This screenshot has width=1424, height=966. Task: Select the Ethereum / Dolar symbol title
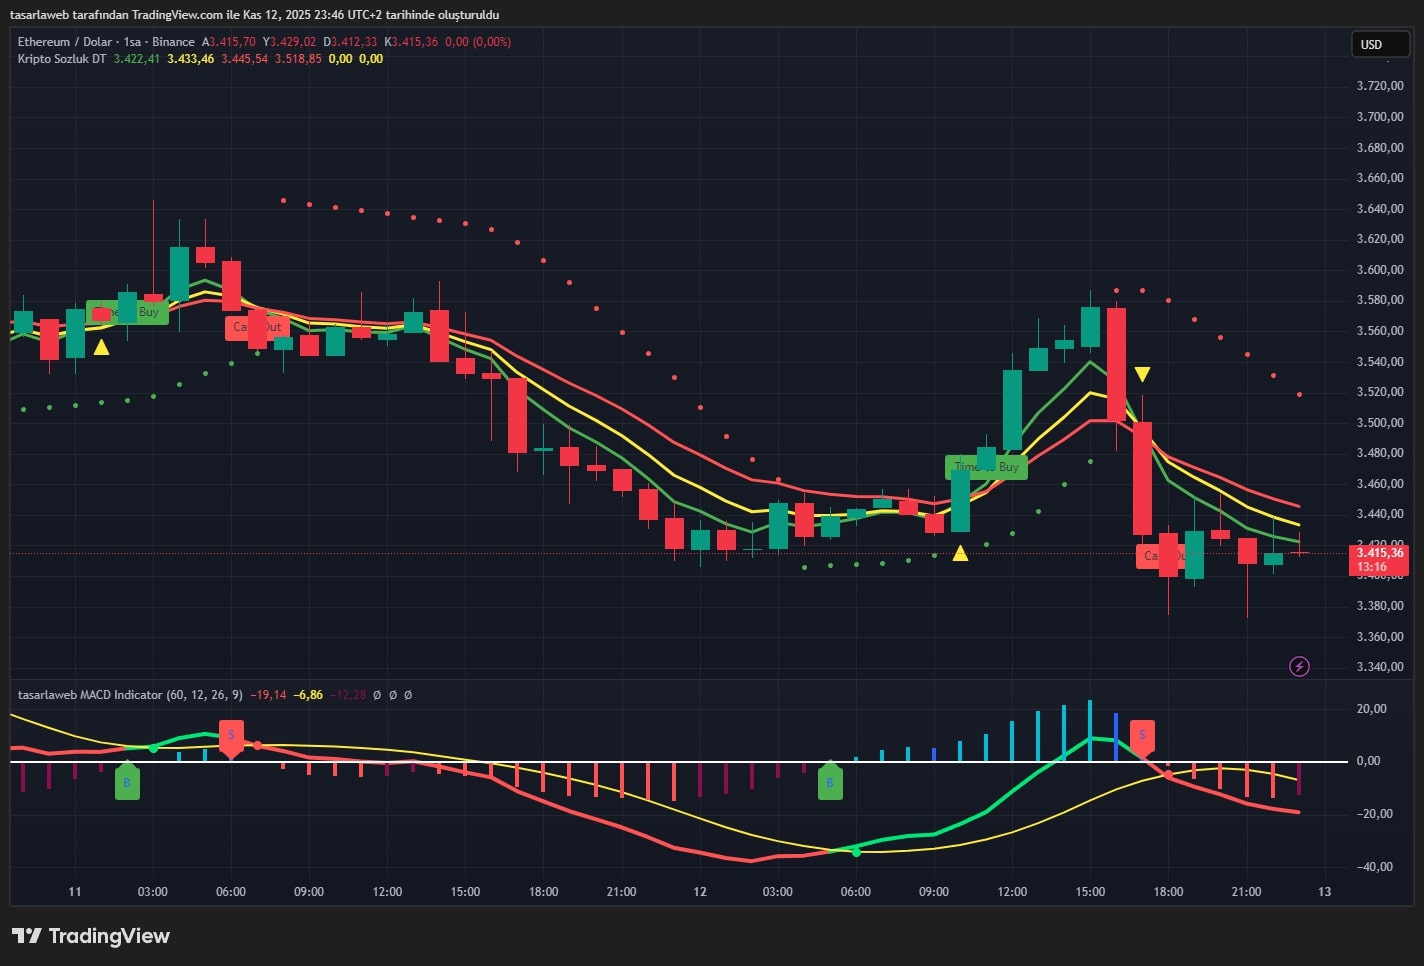click(64, 42)
